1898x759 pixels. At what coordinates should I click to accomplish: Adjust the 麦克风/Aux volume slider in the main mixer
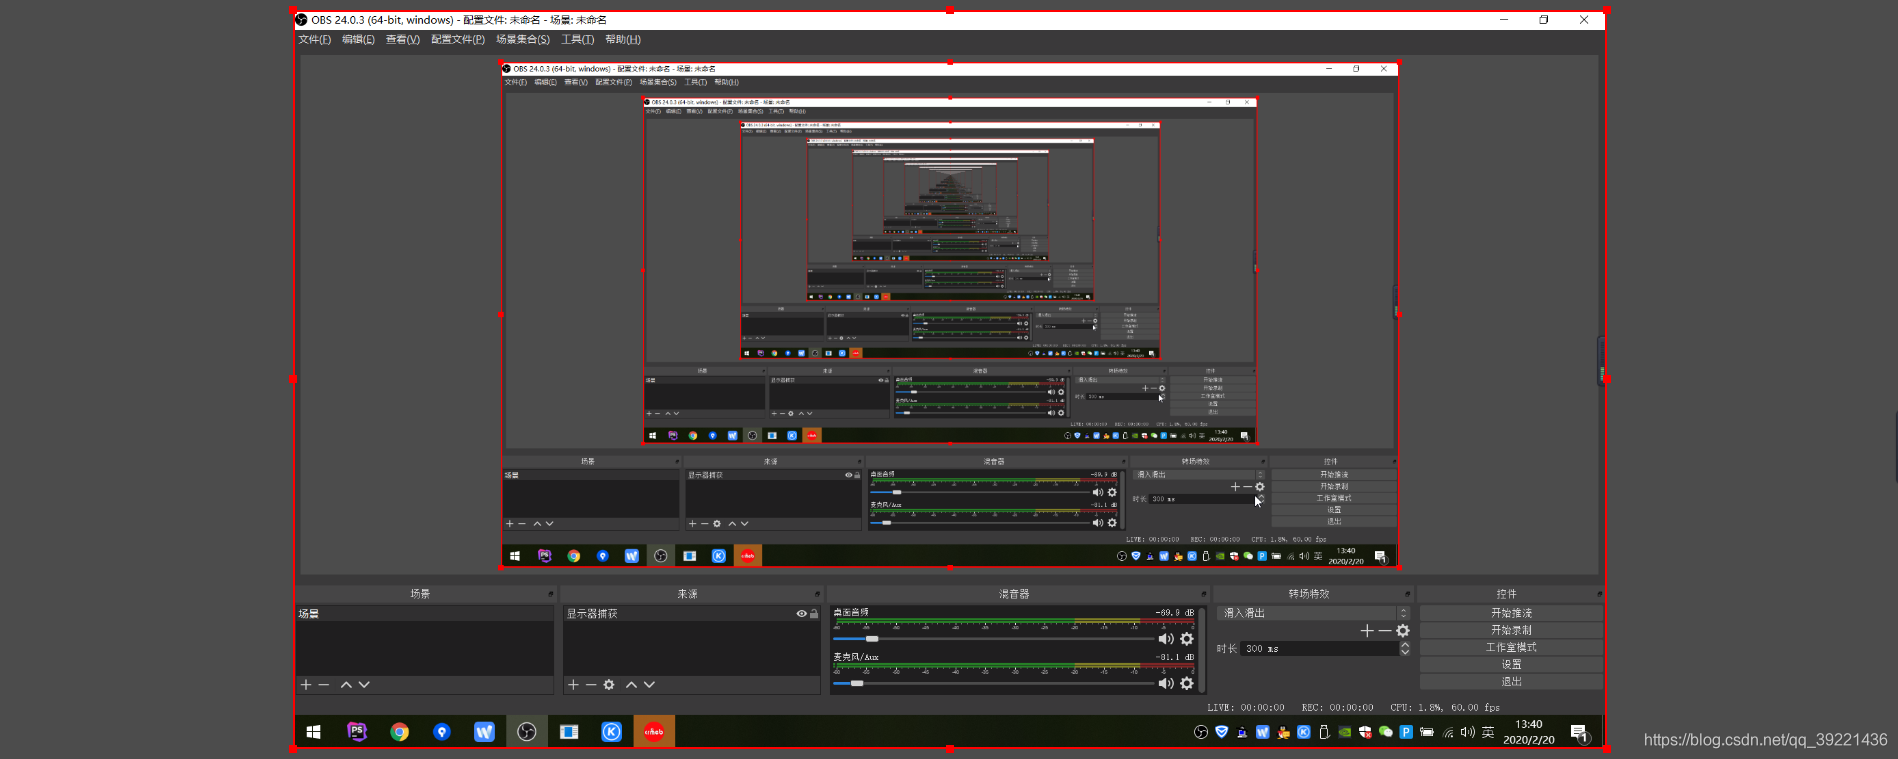point(993,683)
